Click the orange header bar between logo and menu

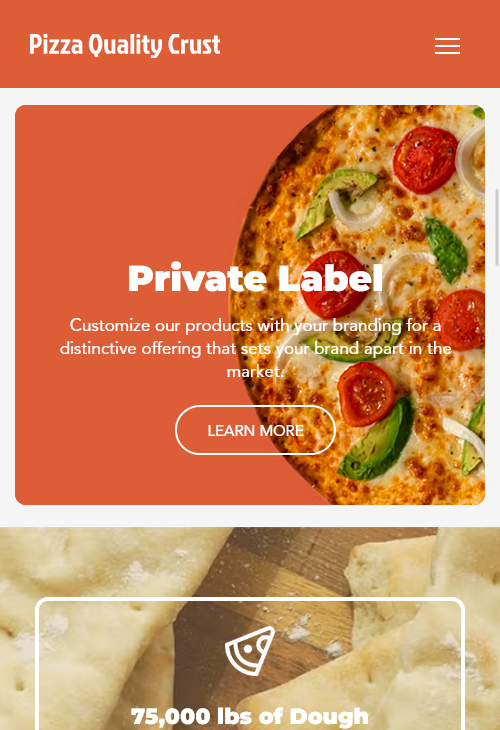pos(326,44)
